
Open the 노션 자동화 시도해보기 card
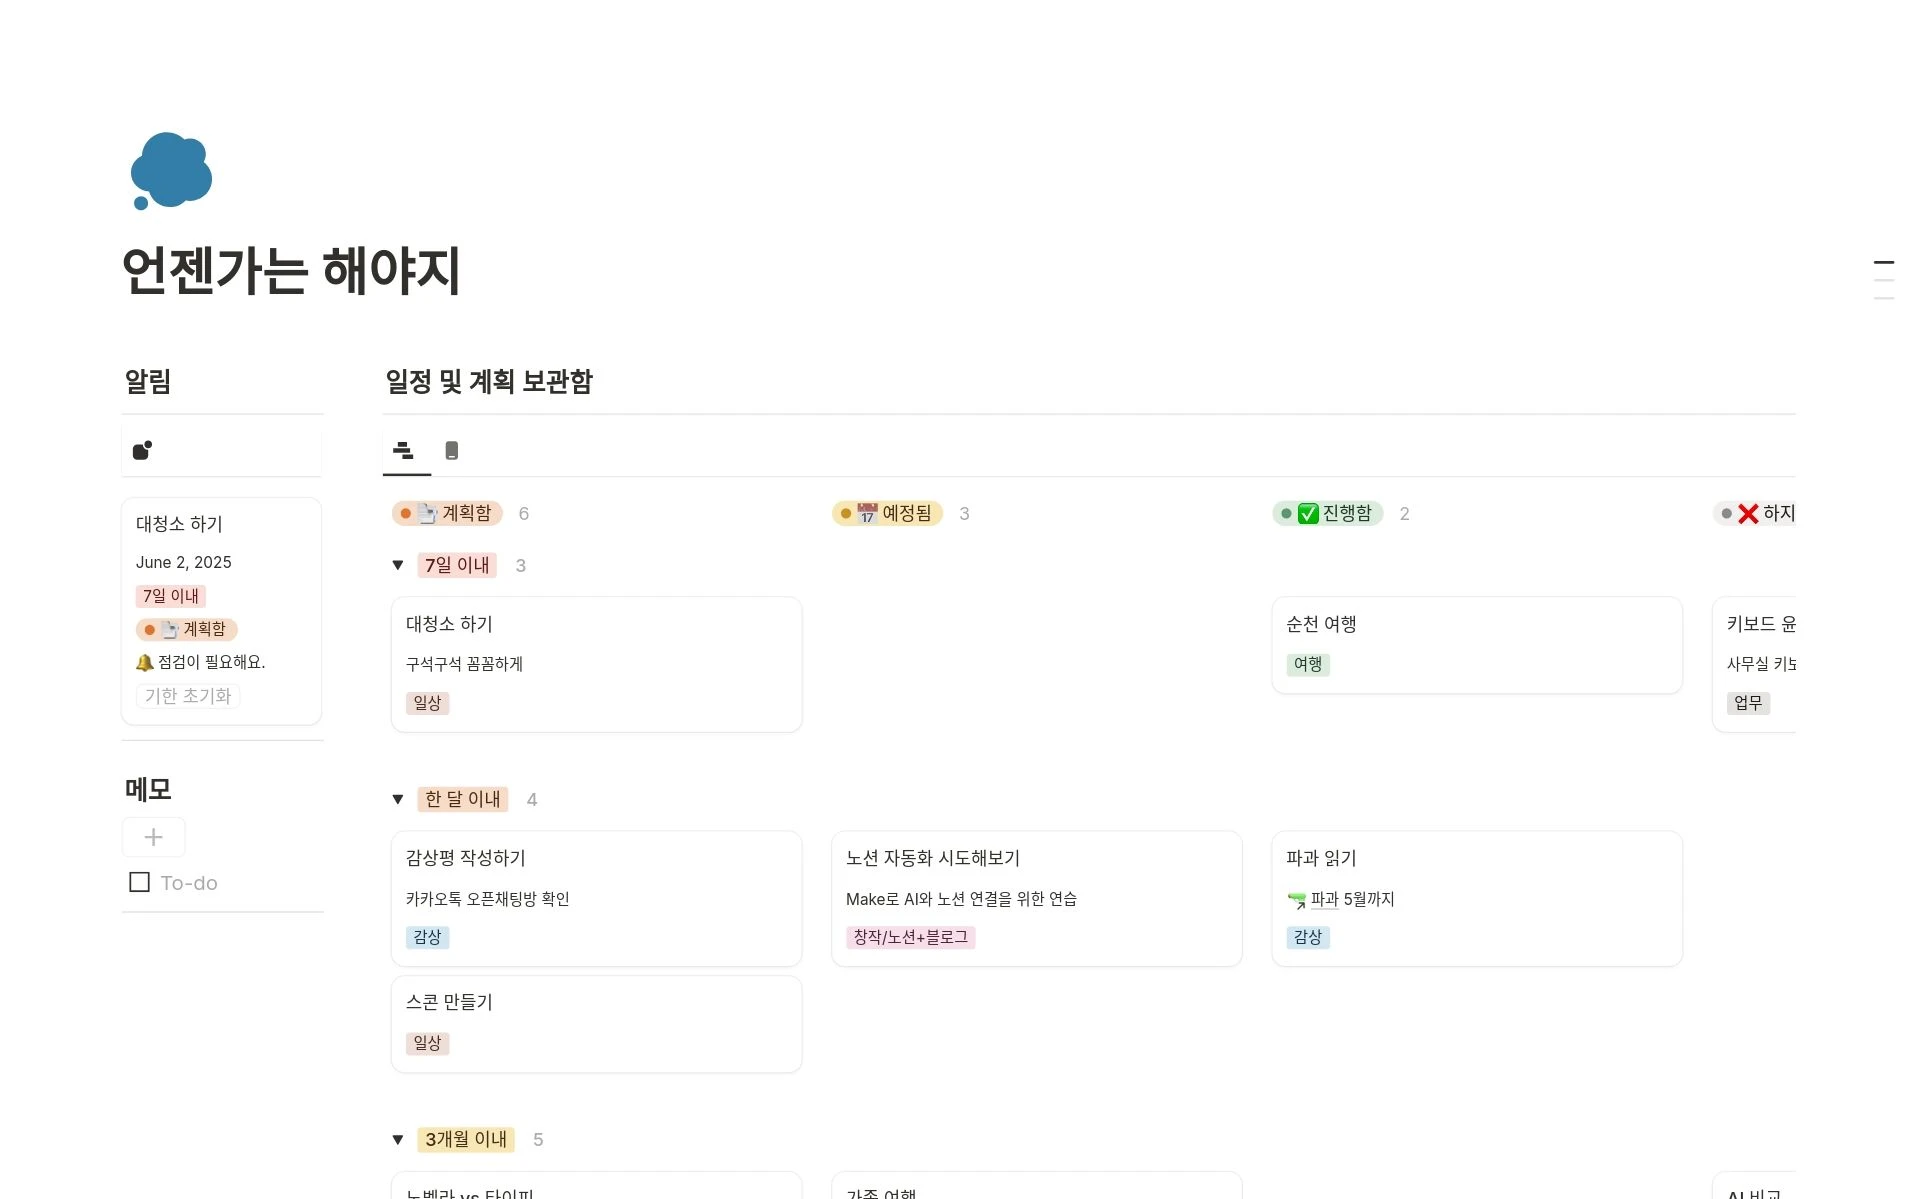1036,898
